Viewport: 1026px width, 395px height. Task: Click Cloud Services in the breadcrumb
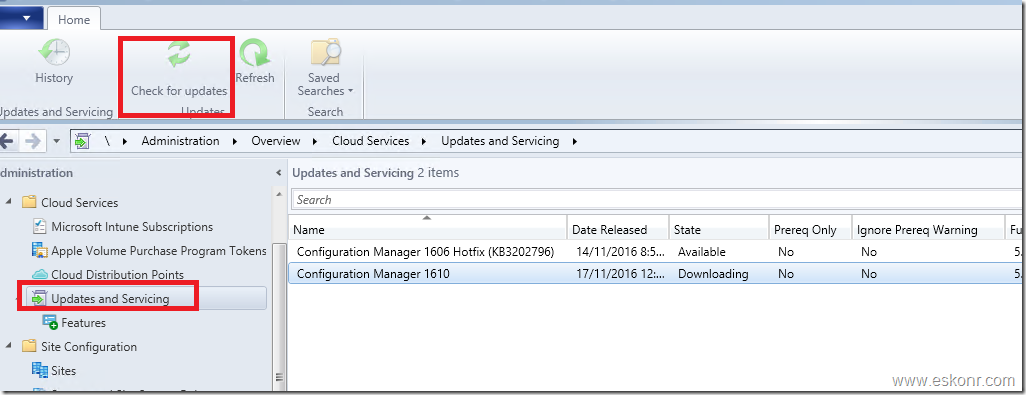(370, 141)
